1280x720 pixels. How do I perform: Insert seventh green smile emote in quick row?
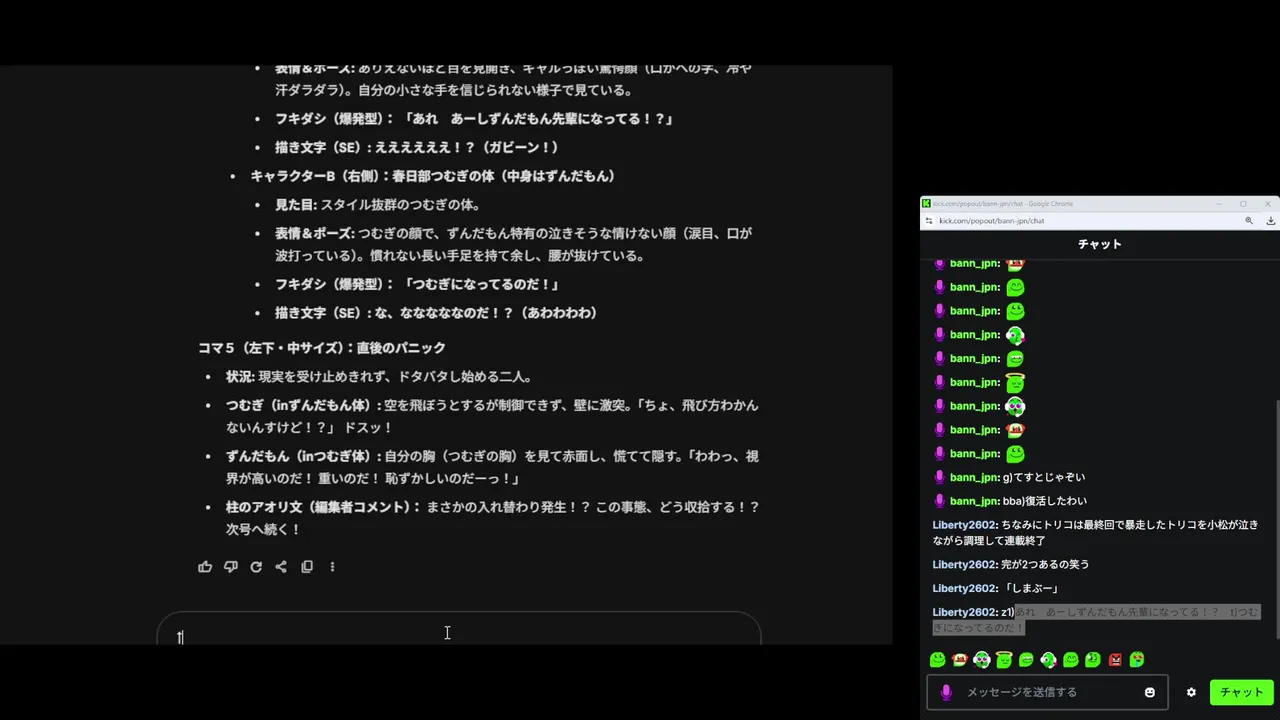tap(1071, 660)
